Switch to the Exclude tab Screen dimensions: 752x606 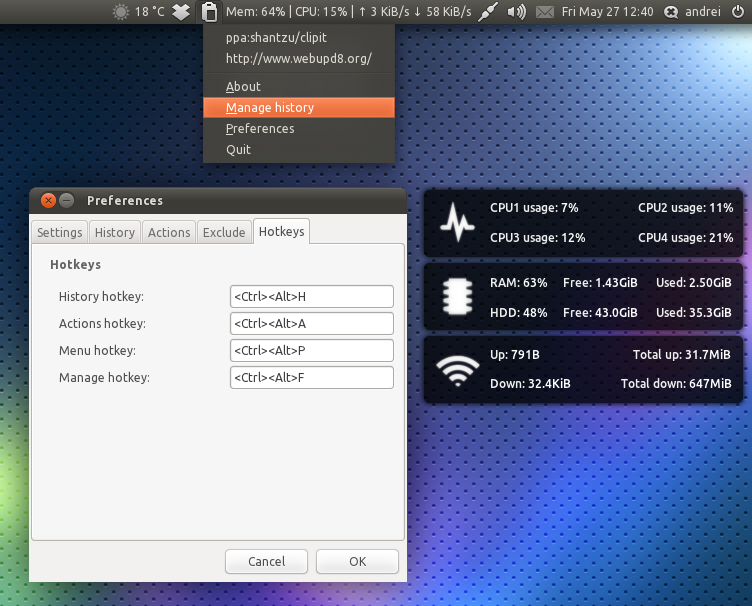click(224, 232)
